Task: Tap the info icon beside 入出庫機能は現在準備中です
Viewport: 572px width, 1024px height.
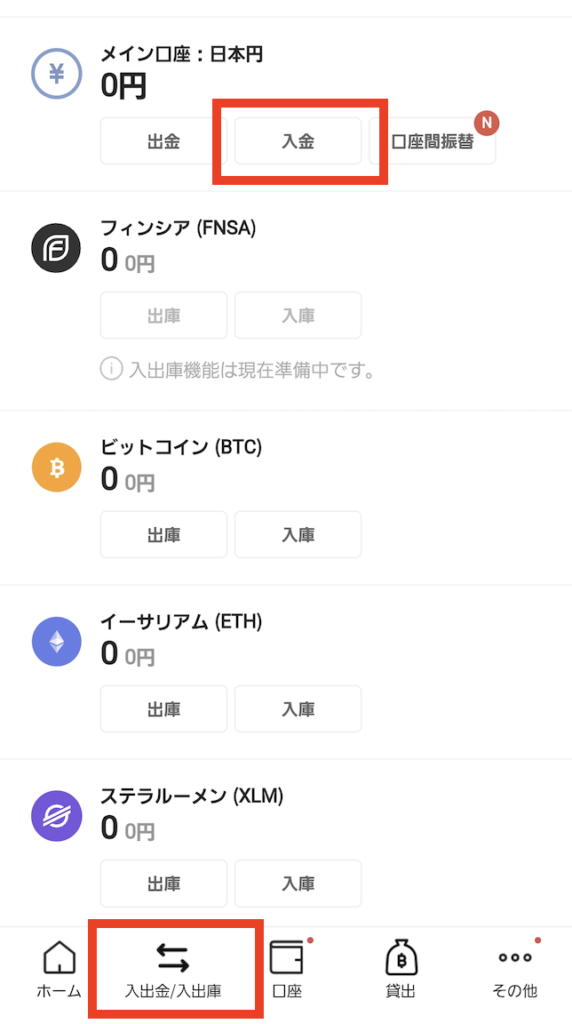Action: coord(111,370)
